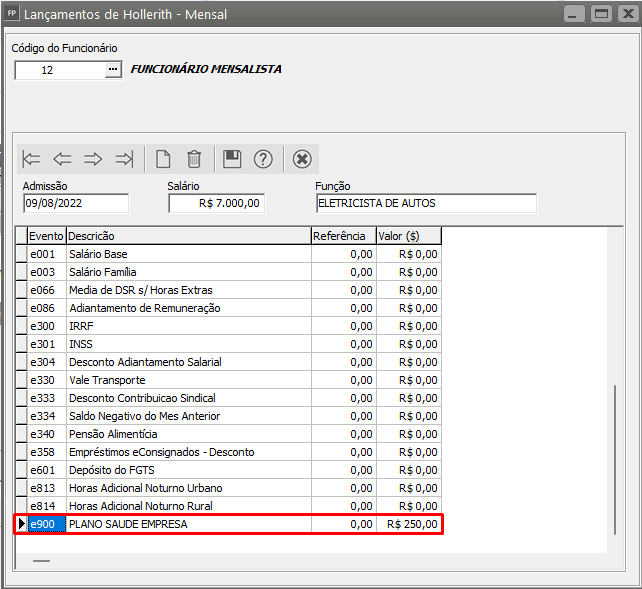Viewport: 642px width, 589px height.
Task: Select the Salário value field
Action: 216,203
